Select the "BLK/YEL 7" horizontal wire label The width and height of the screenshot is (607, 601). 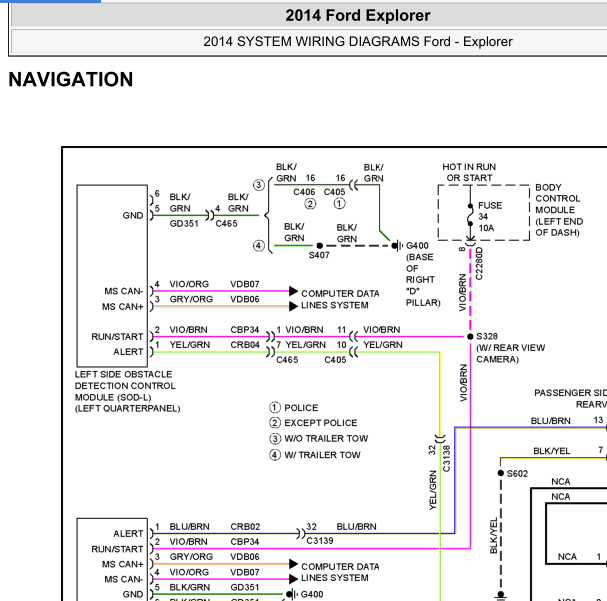[x=568, y=450]
